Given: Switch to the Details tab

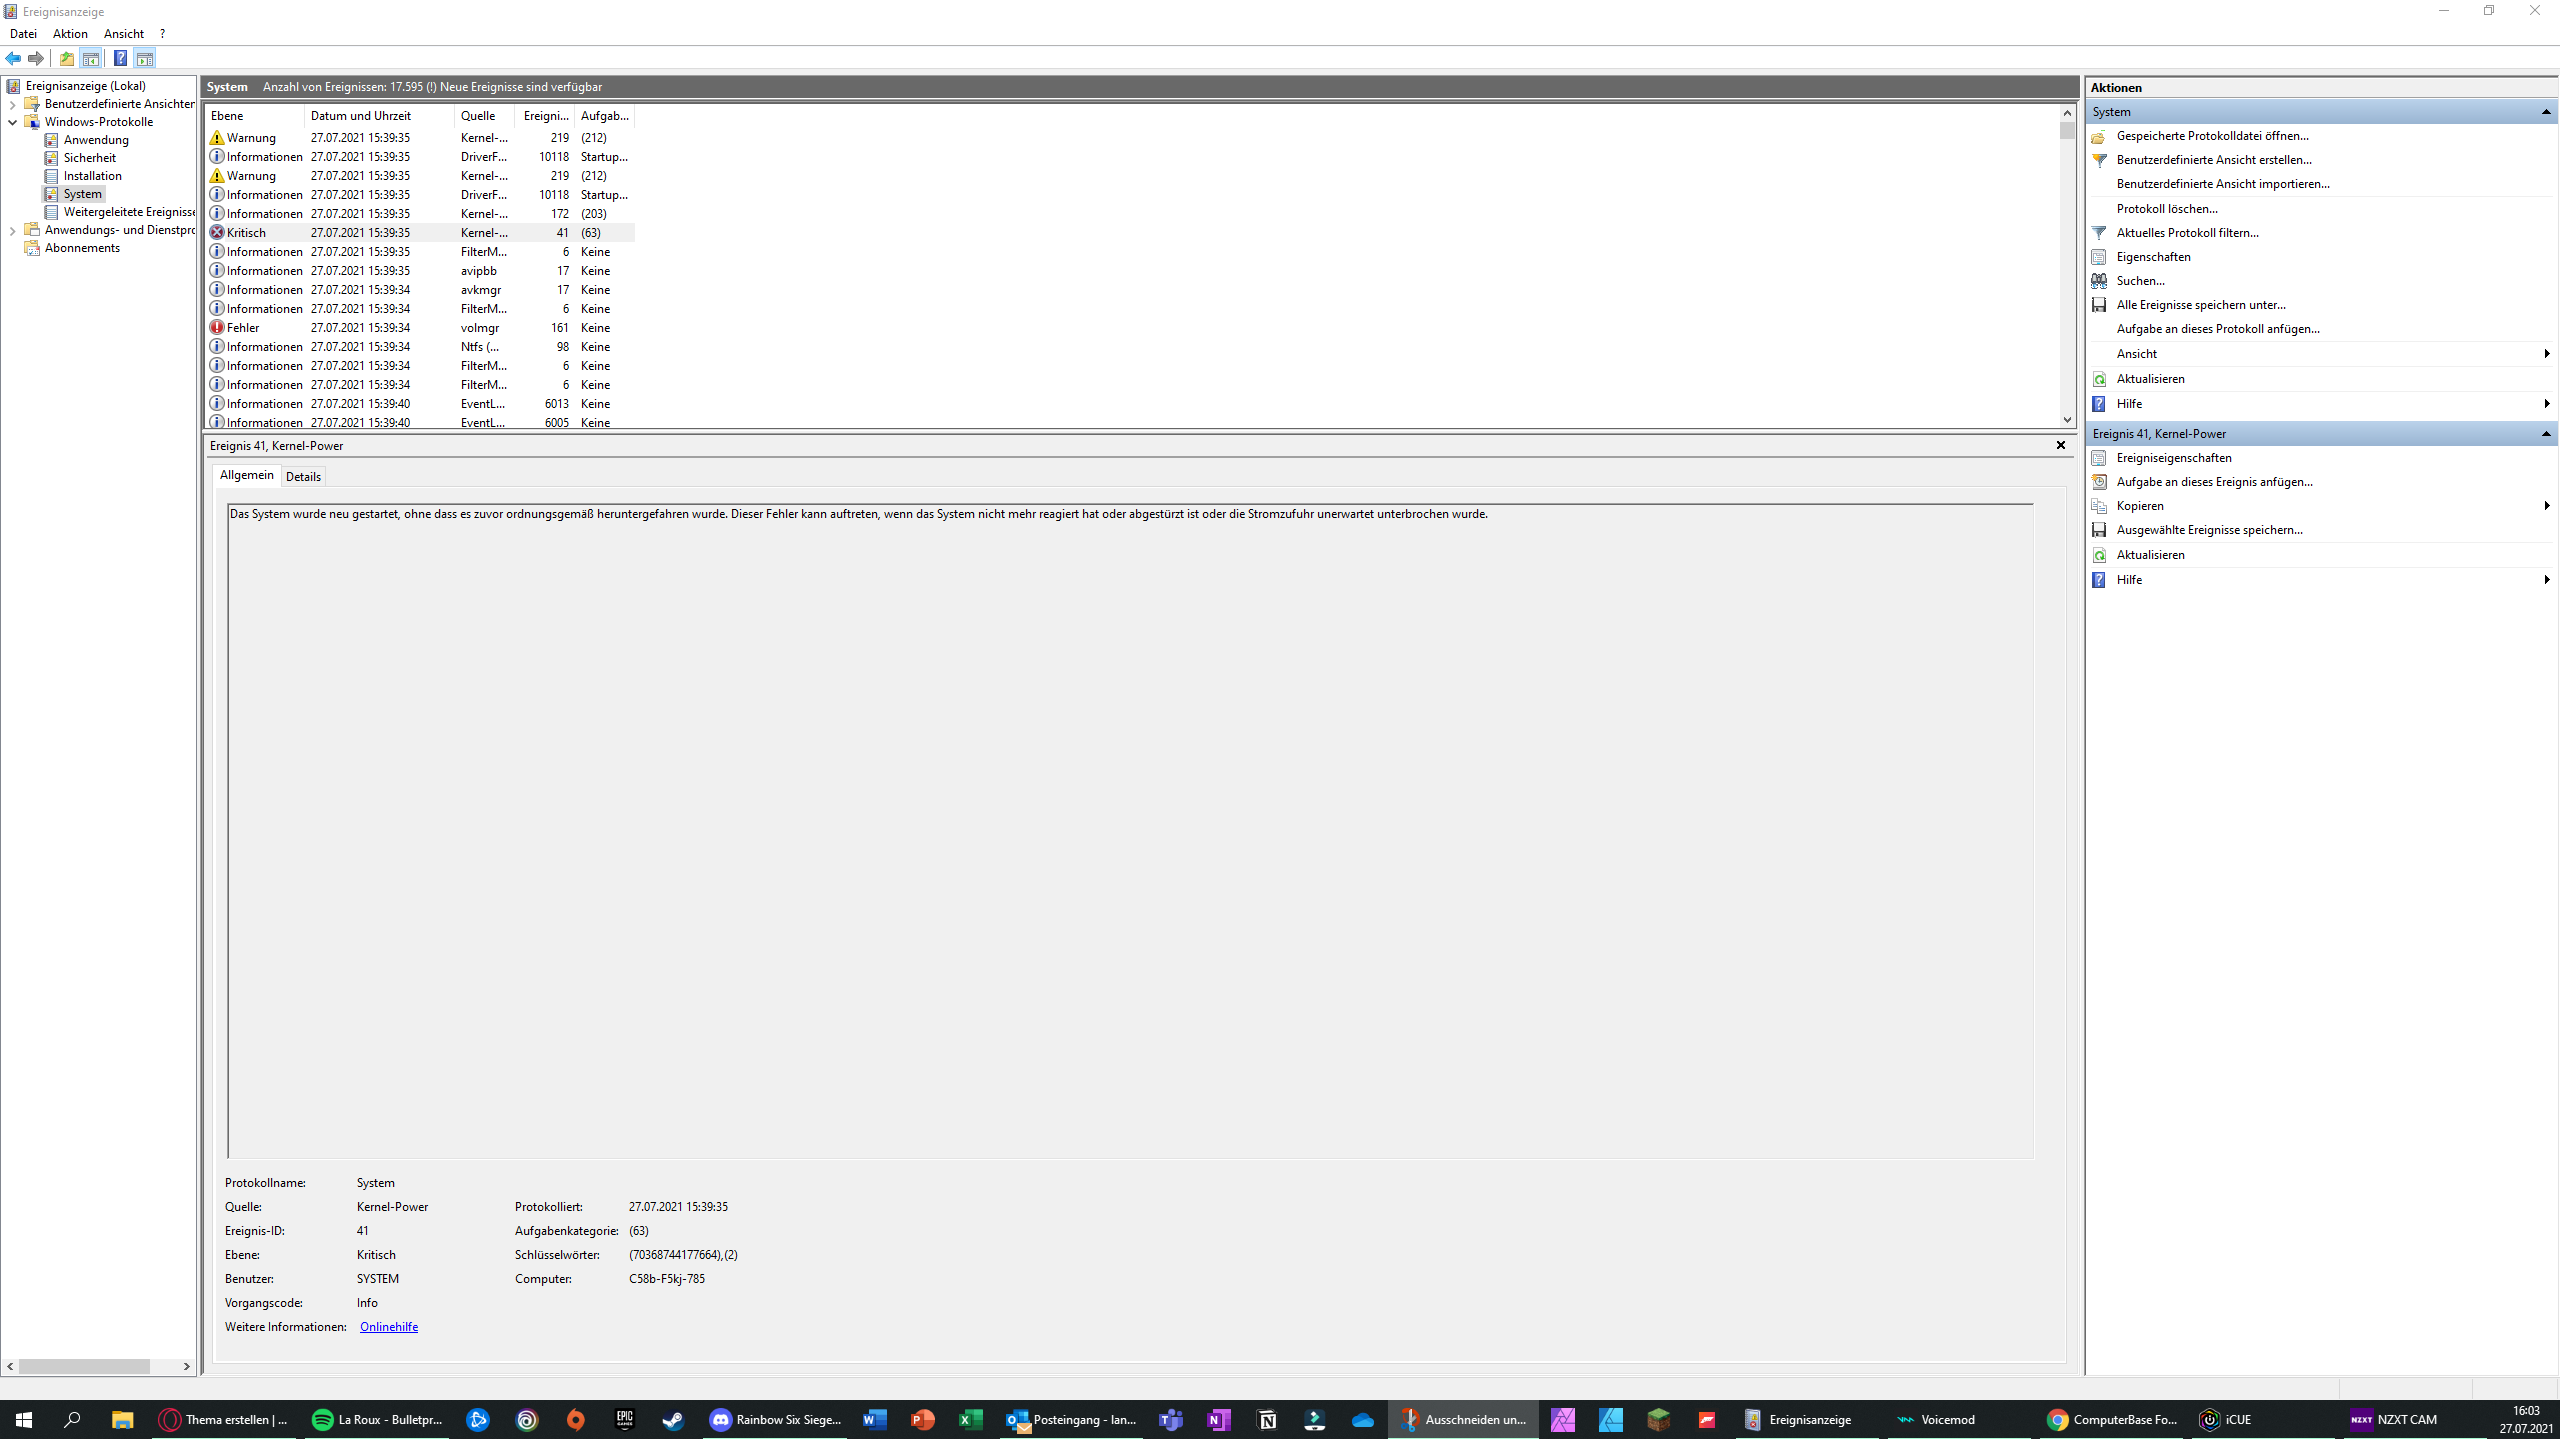Looking at the screenshot, I should pos(303,476).
